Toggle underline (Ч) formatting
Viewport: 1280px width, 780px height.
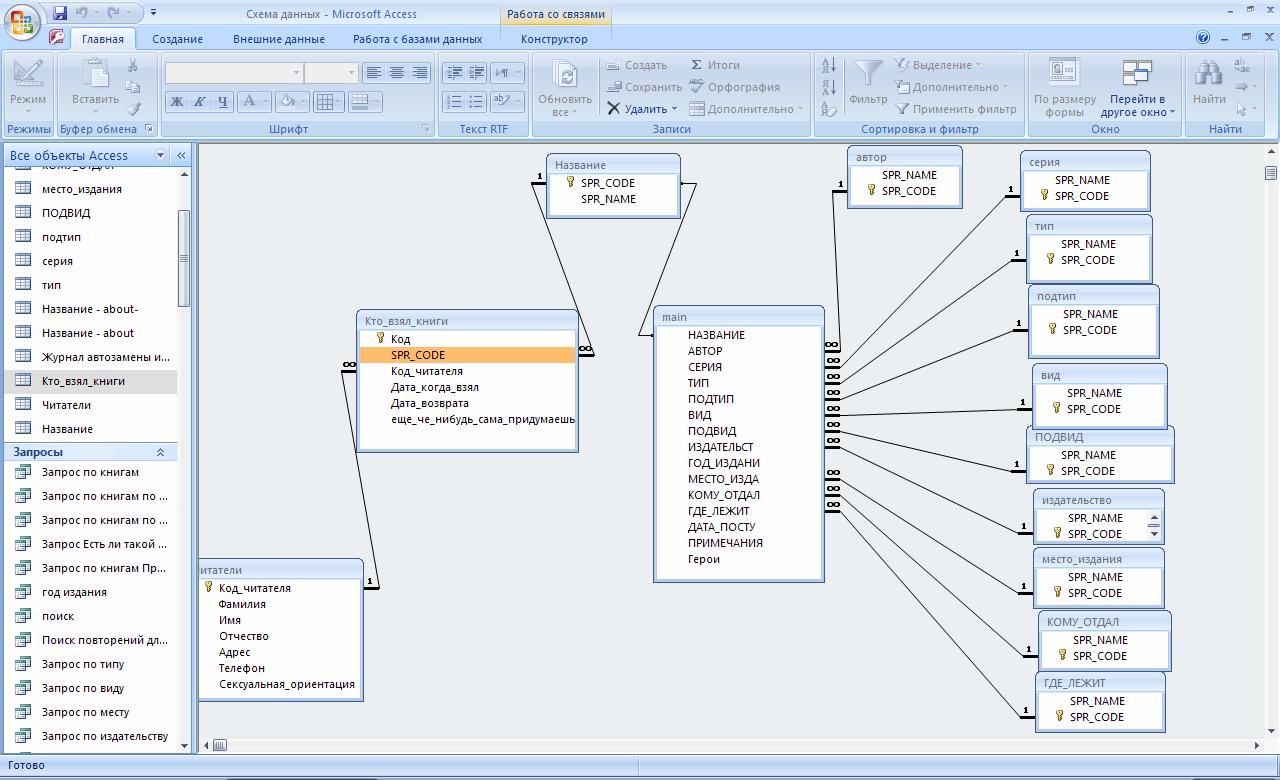[x=222, y=101]
